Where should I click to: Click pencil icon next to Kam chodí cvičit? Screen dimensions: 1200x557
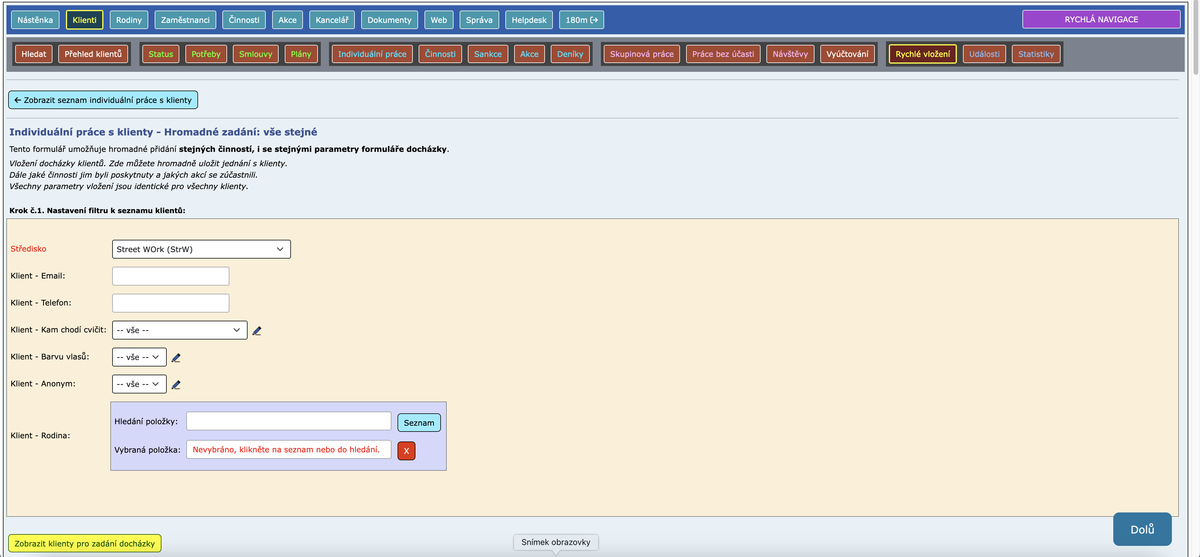(257, 330)
